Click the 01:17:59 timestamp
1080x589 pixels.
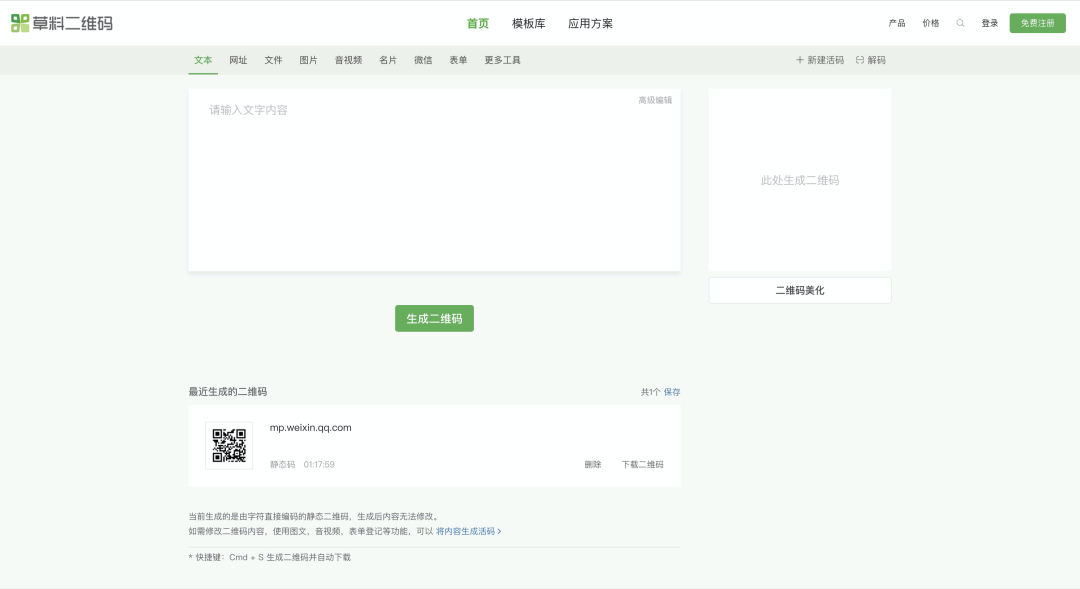tap(319, 464)
